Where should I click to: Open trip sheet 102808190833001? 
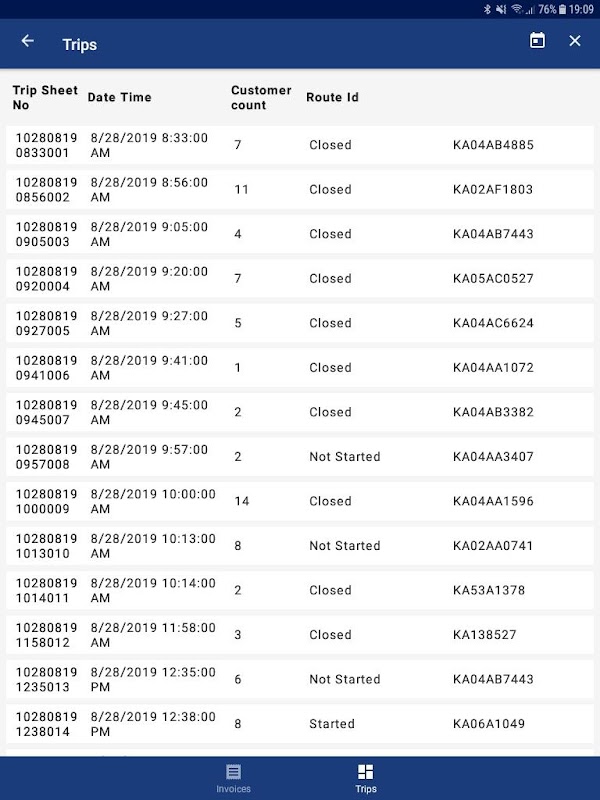(x=300, y=145)
